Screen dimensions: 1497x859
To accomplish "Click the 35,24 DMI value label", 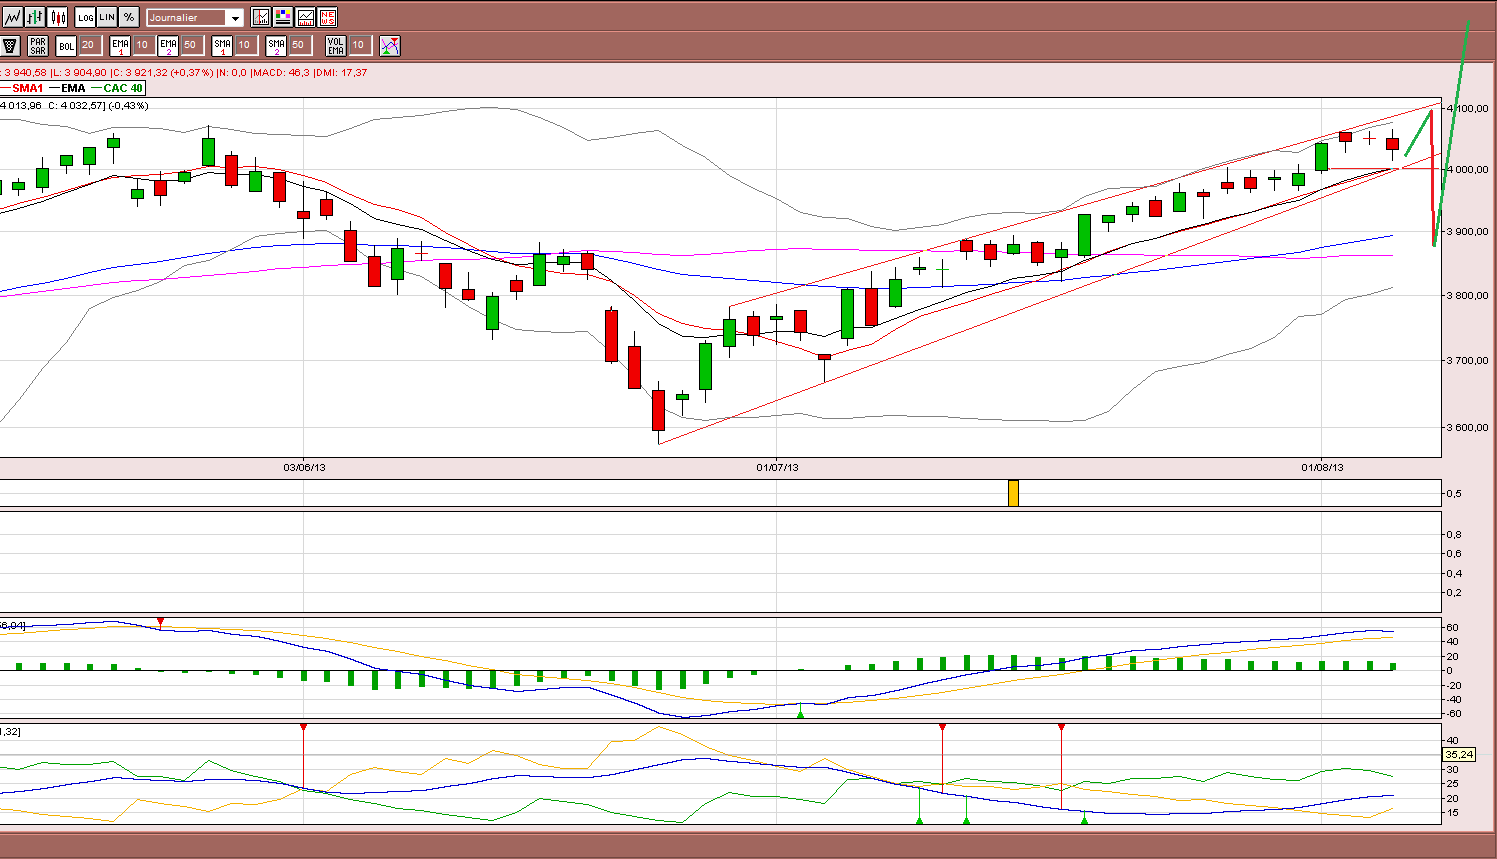I will click(x=1460, y=754).
